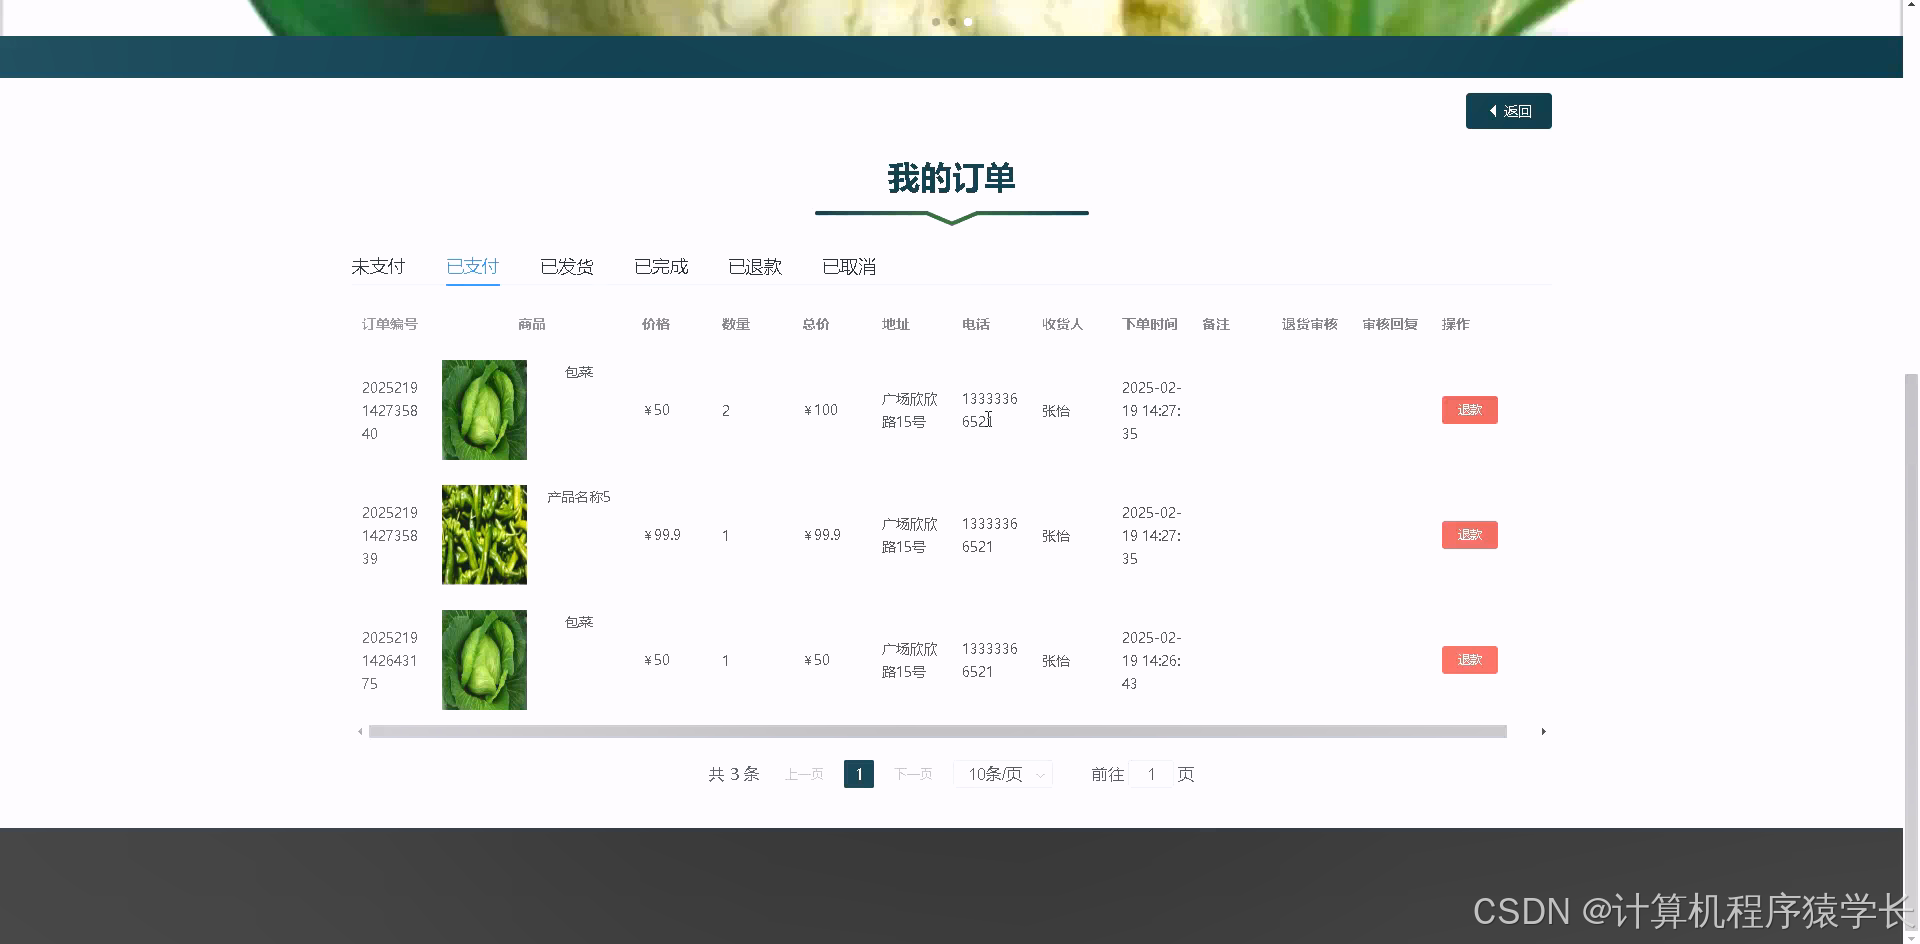Viewport: 1920px width, 944px height.
Task: Click the 返回 back button
Action: point(1508,110)
